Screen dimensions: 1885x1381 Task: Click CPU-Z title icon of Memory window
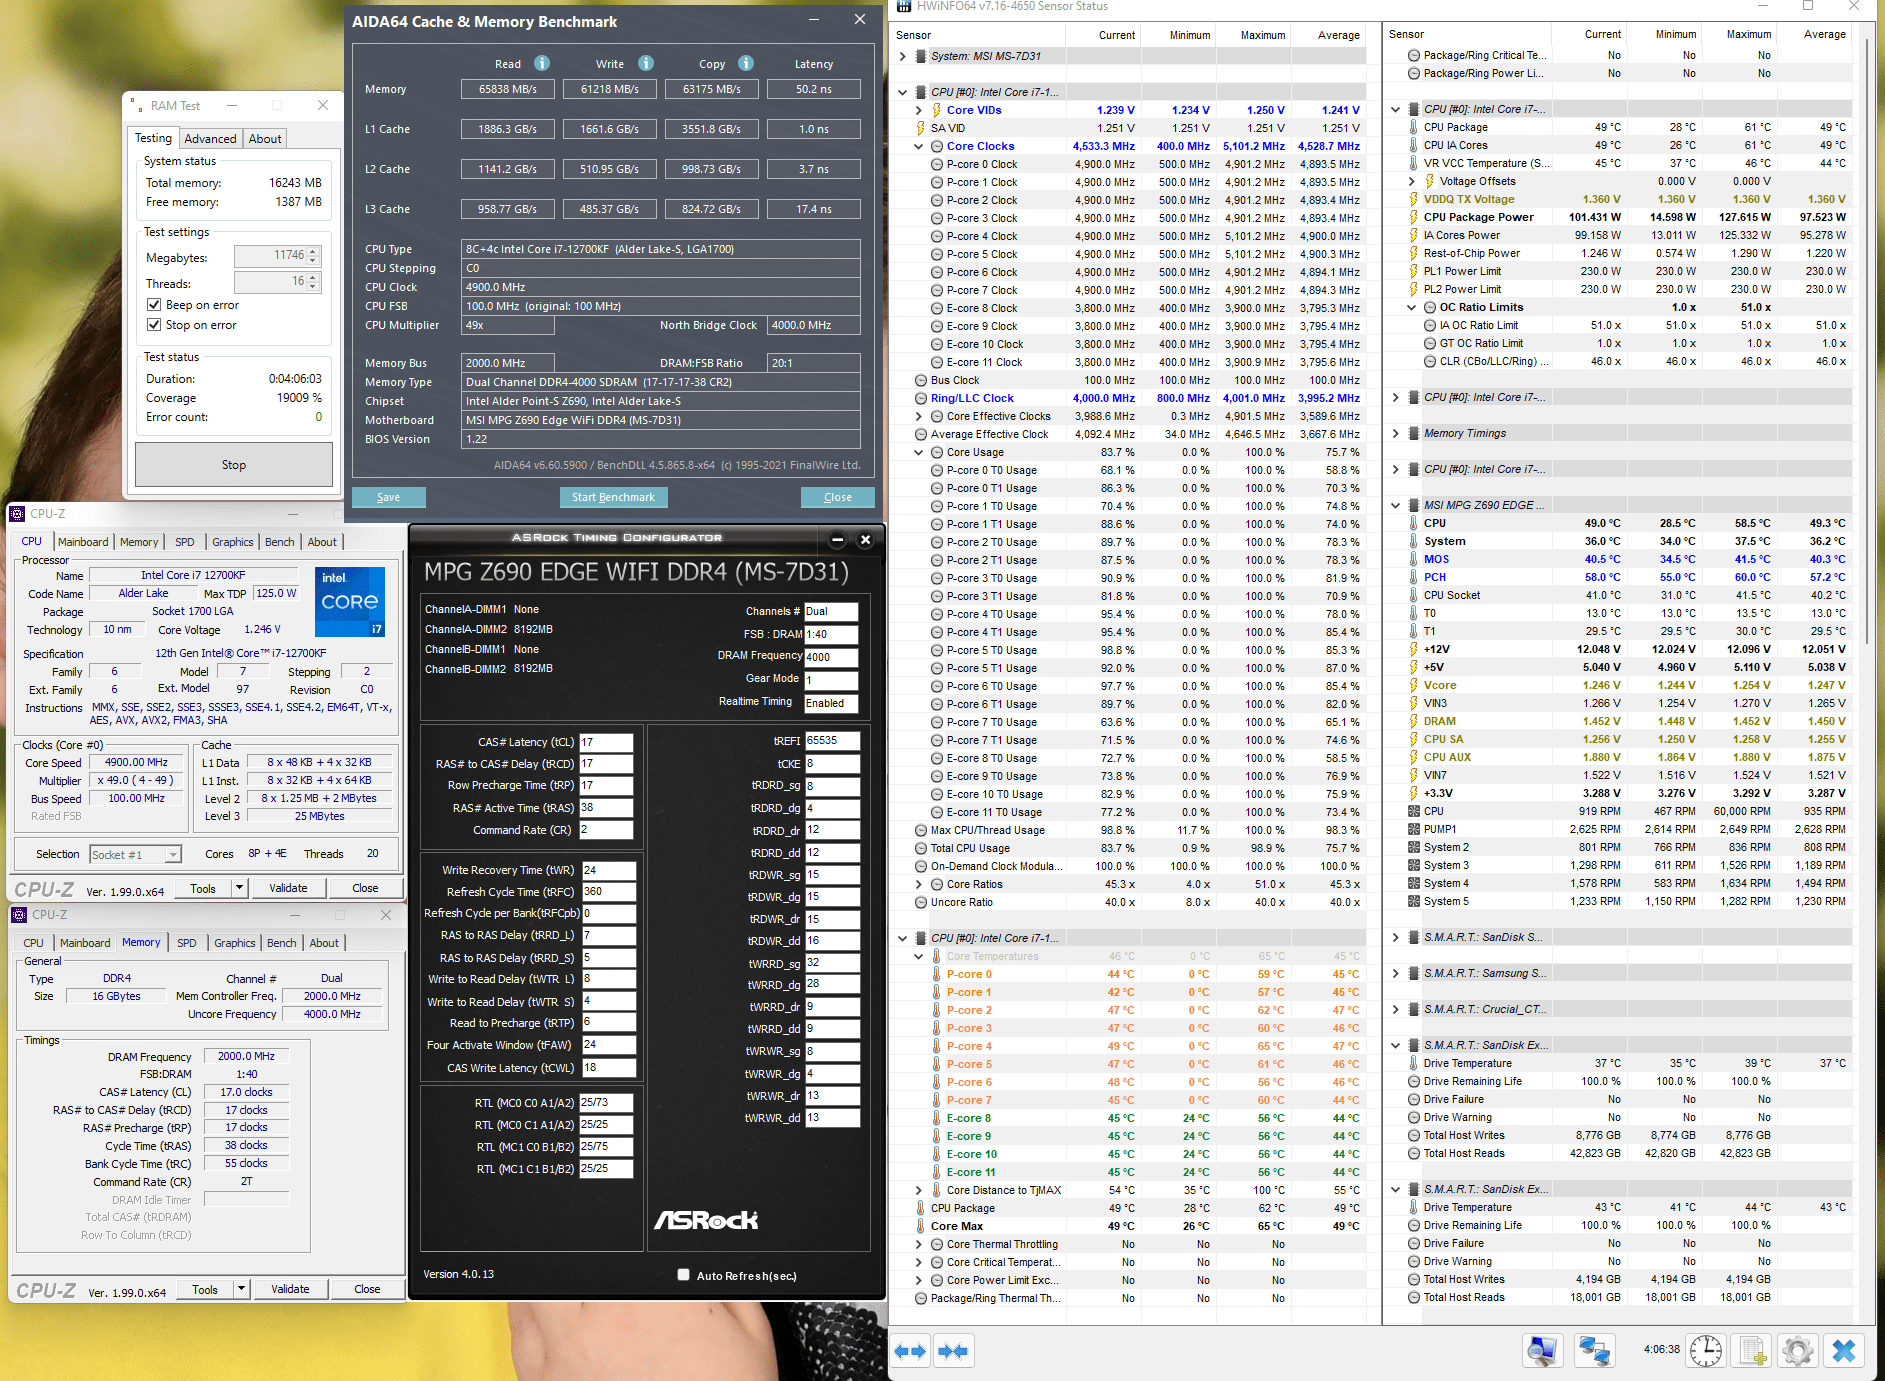(x=18, y=915)
